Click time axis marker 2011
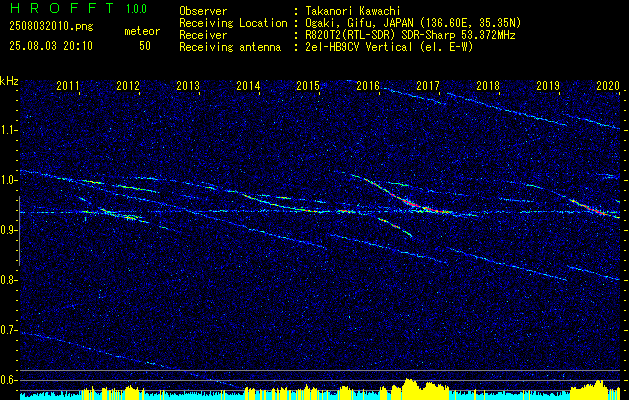Viewport: 629px width, 400px height. (68, 85)
